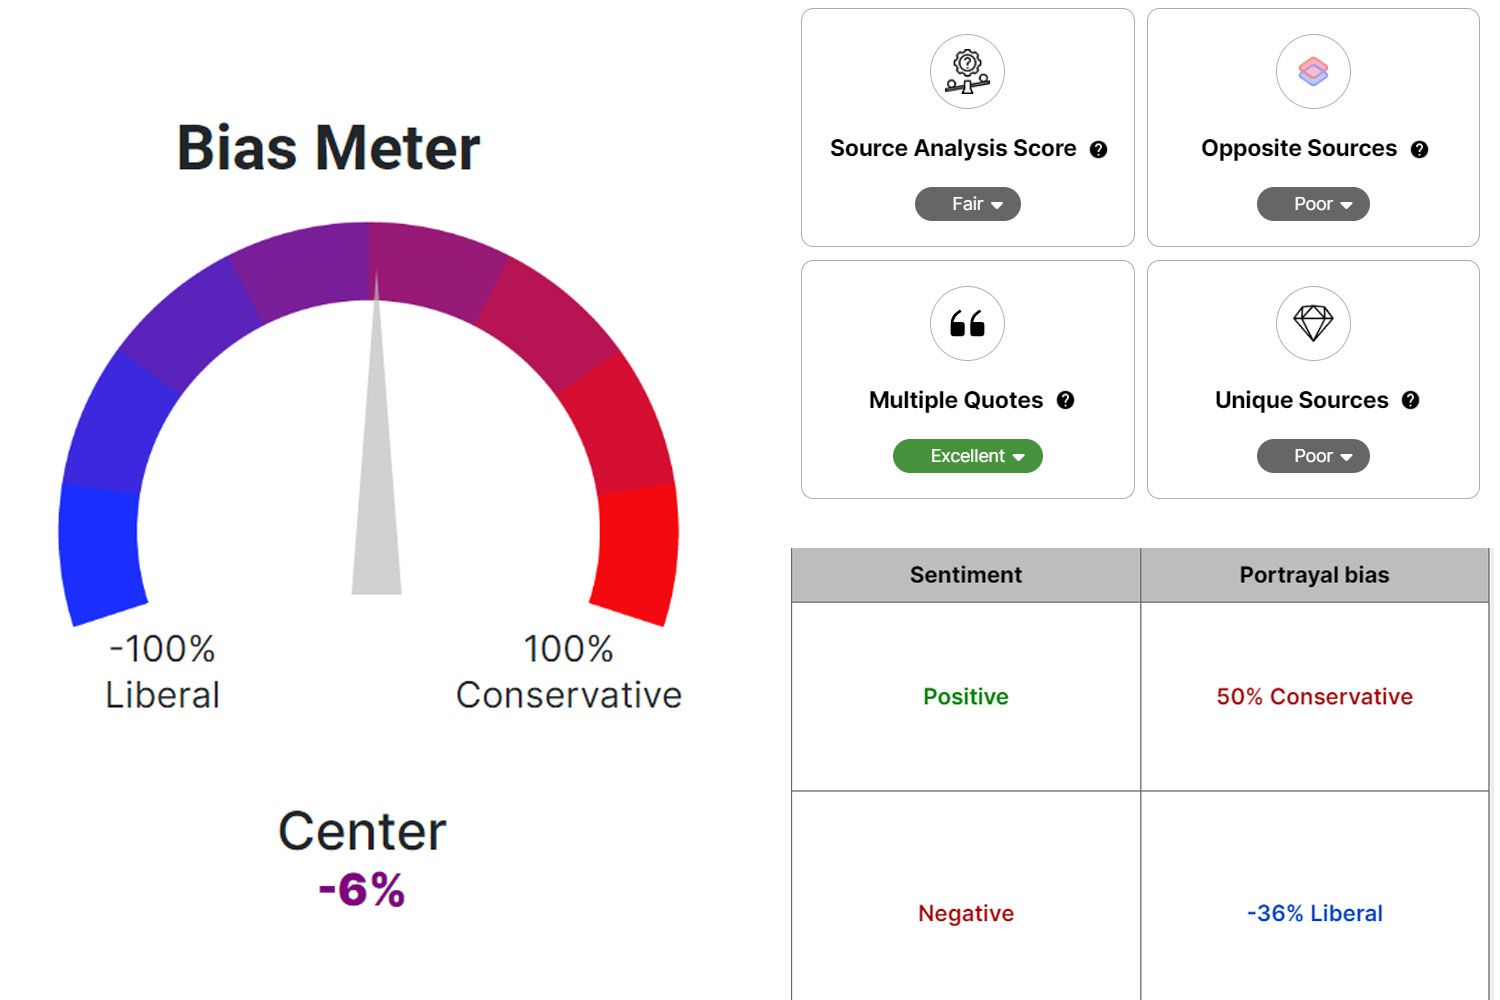Expand the Poor dropdown under Unique Sources

[x=1313, y=456]
